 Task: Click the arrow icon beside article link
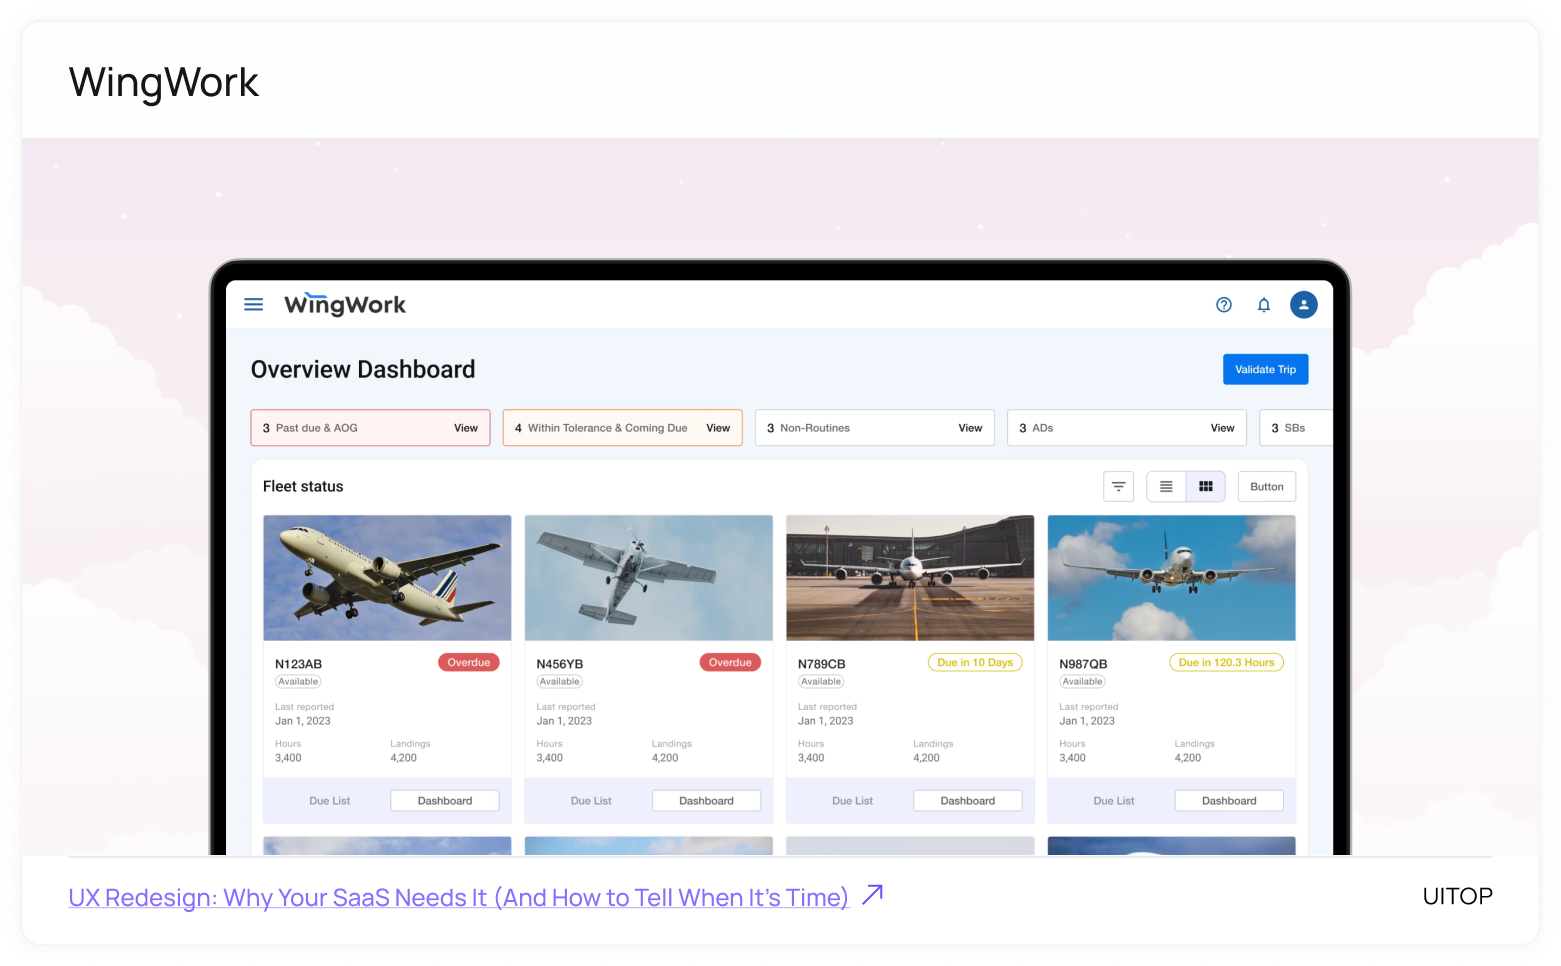click(872, 894)
